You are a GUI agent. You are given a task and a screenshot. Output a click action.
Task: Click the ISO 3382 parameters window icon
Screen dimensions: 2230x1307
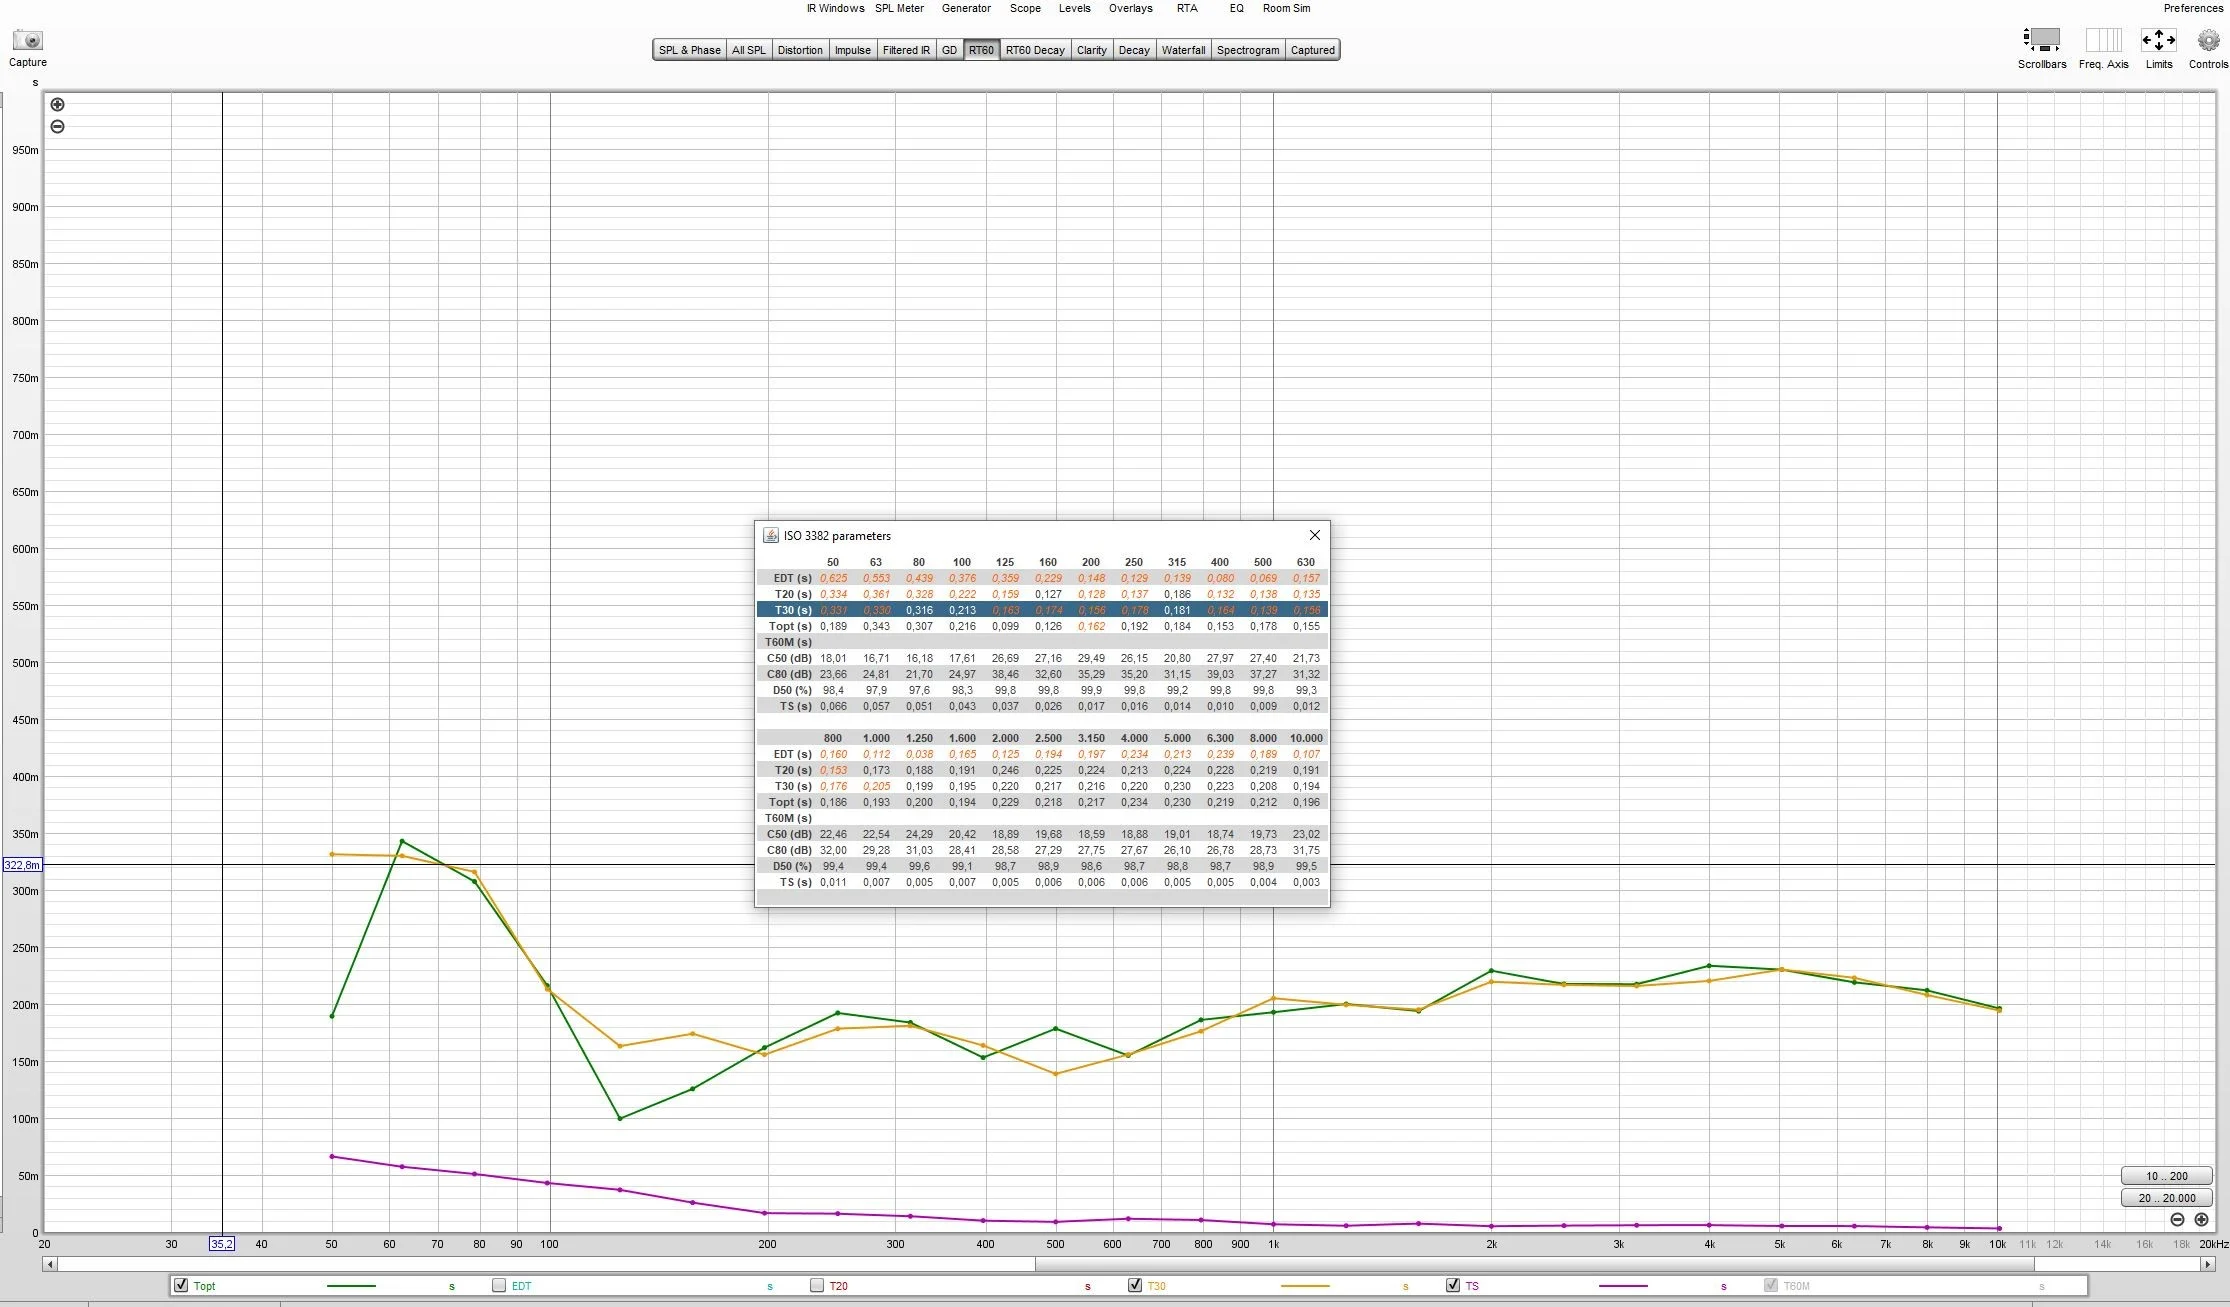[771, 535]
